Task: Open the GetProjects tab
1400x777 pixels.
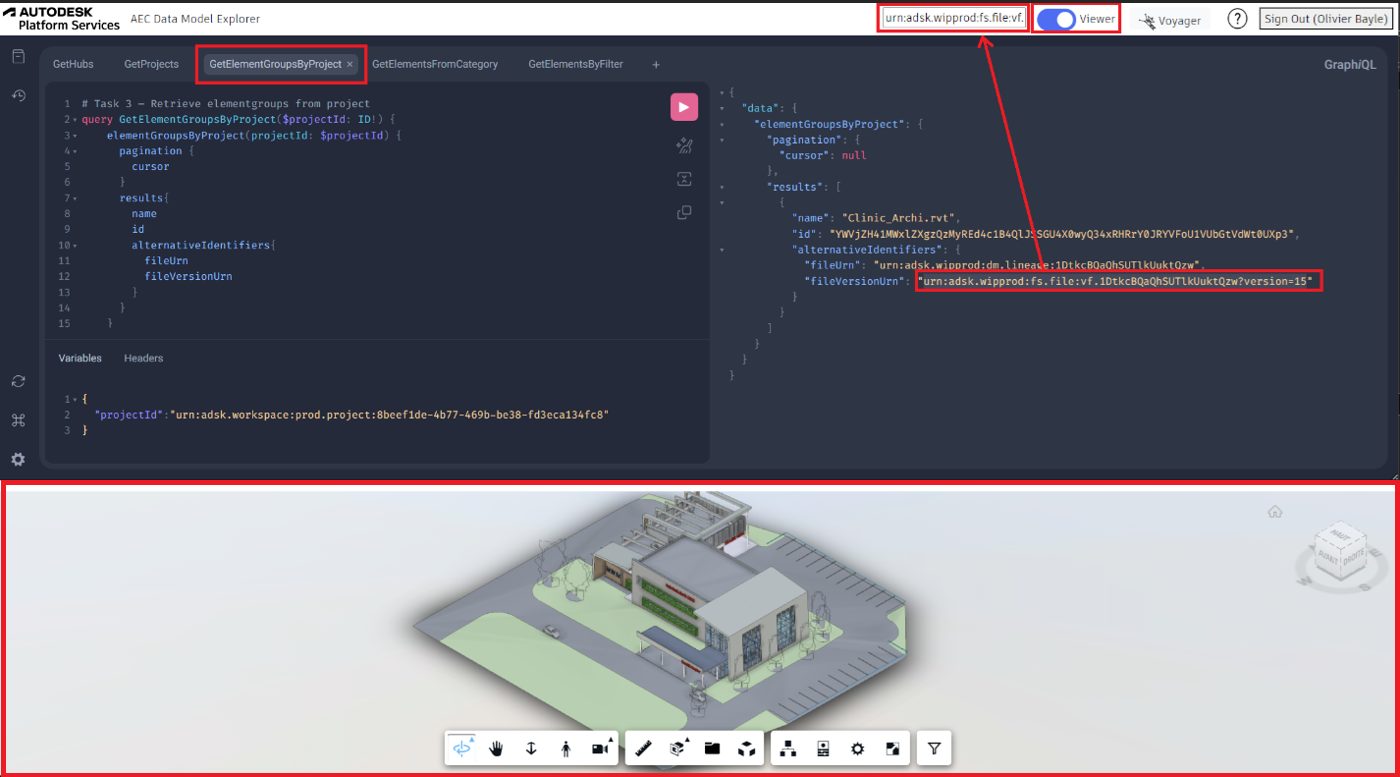Action: 151,64
